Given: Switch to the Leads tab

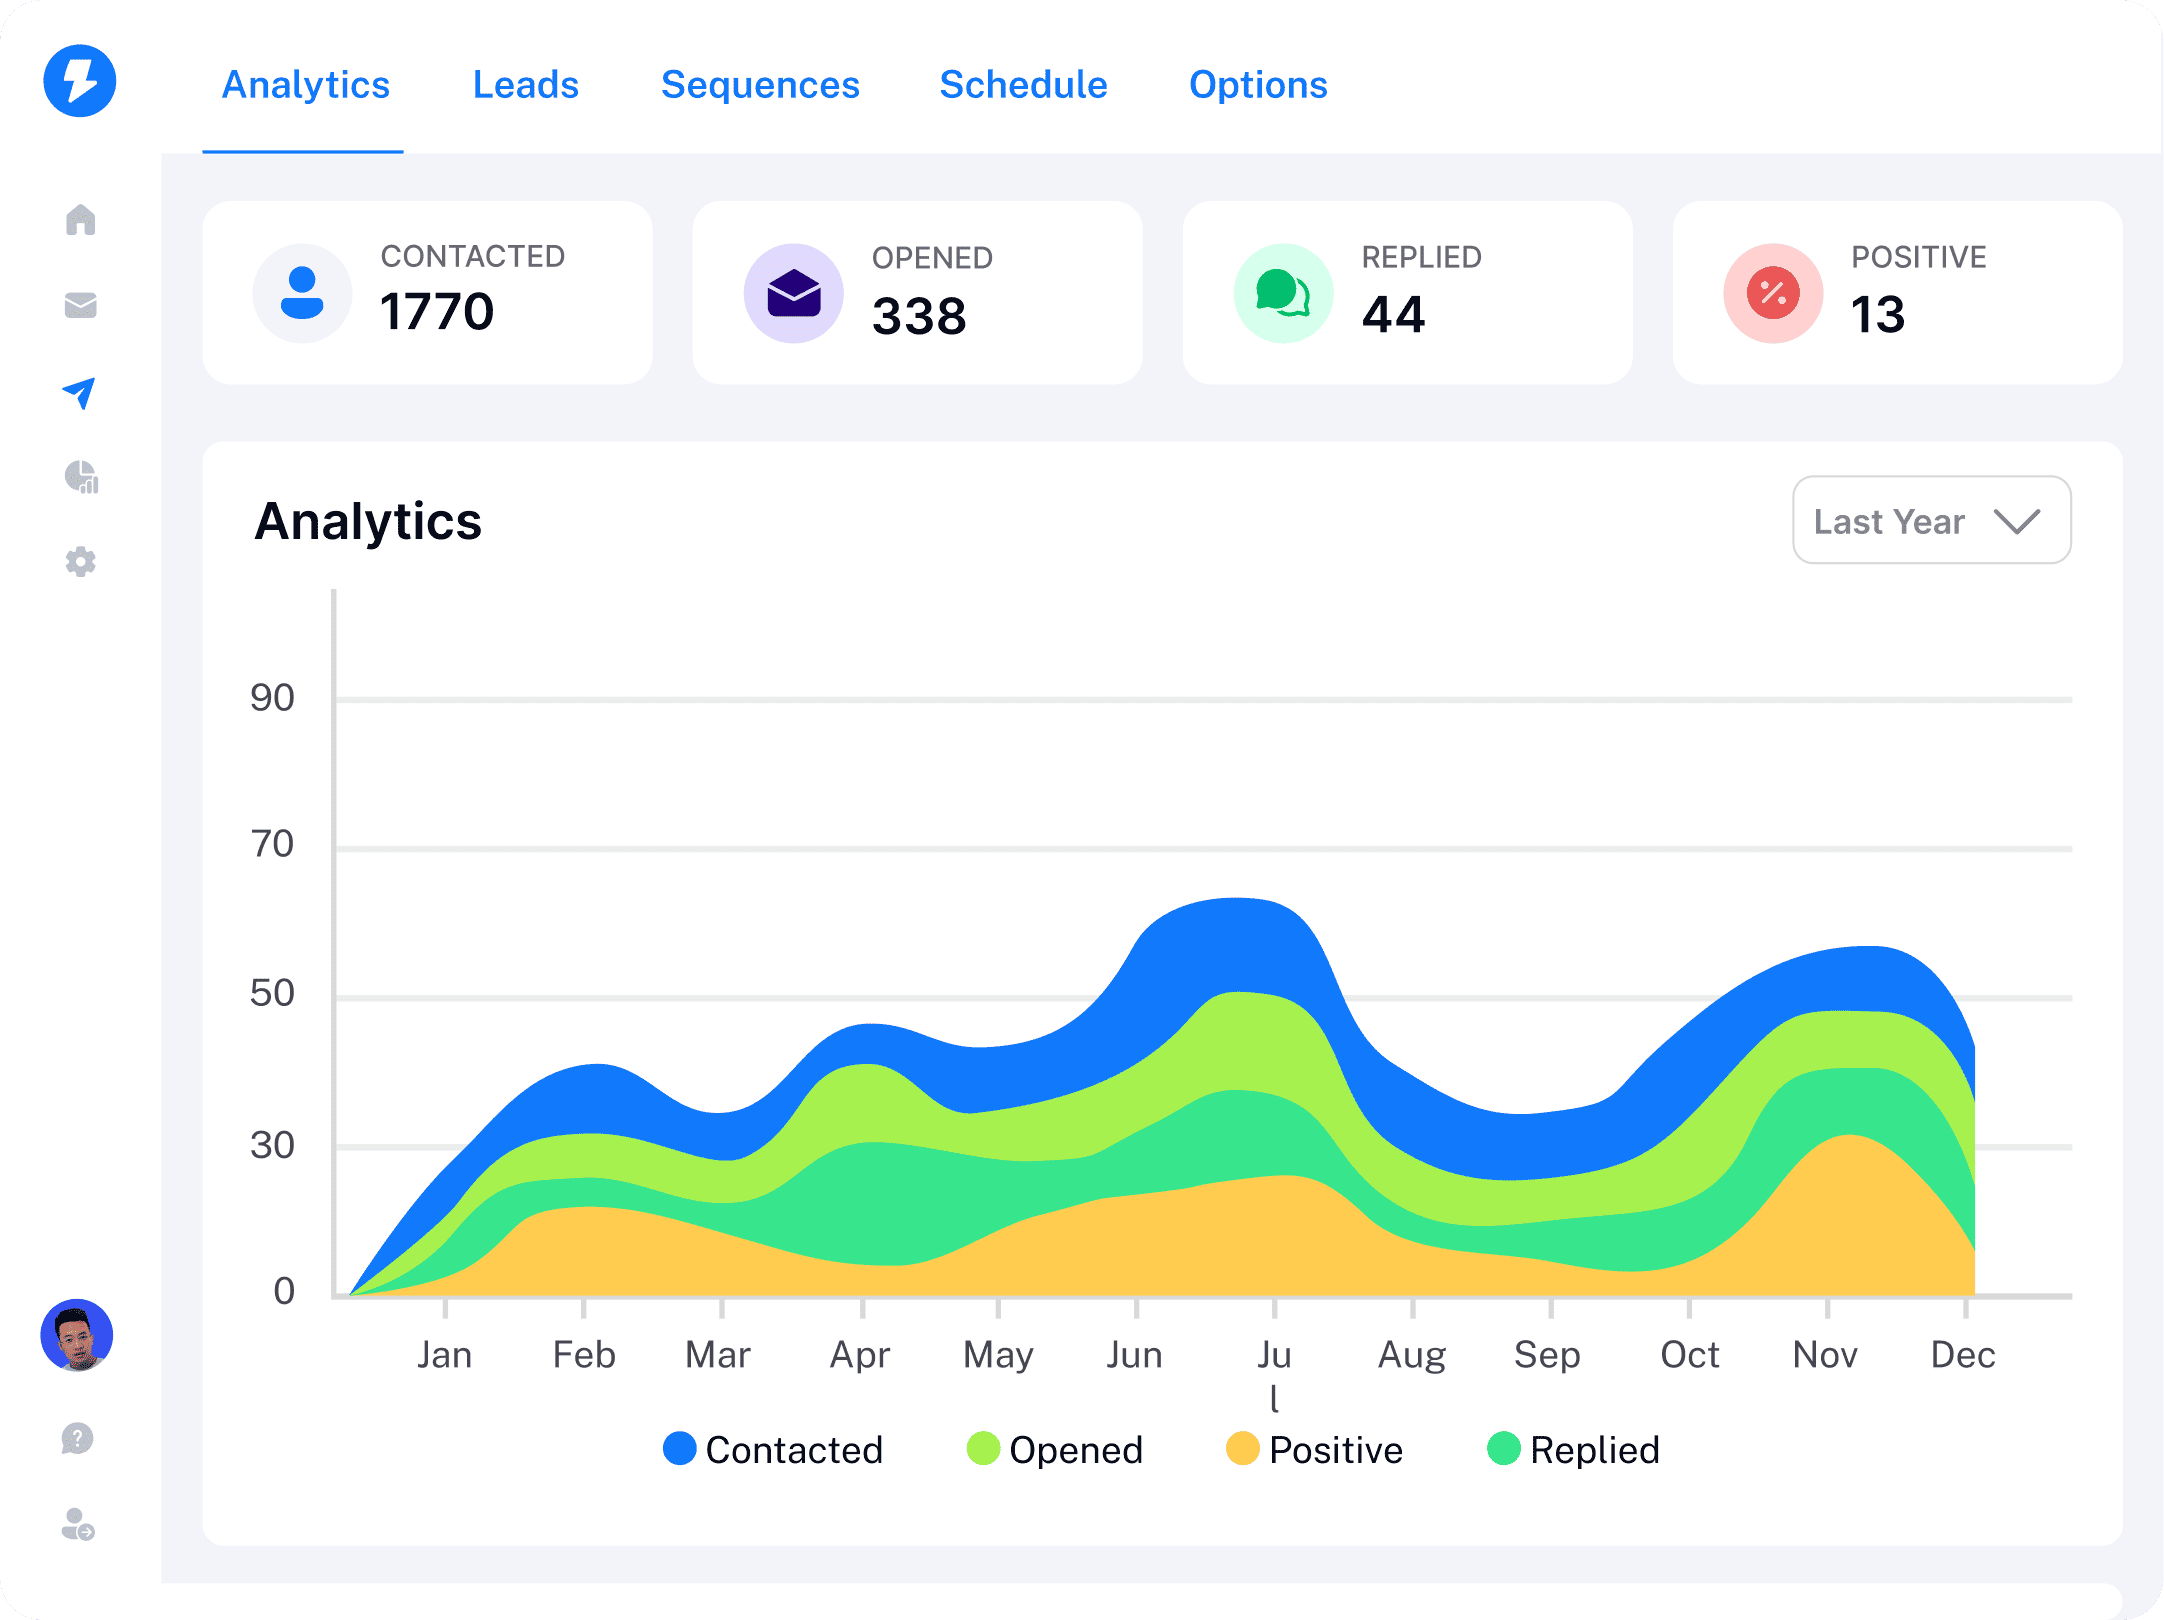Looking at the screenshot, I should pyautogui.click(x=524, y=85).
